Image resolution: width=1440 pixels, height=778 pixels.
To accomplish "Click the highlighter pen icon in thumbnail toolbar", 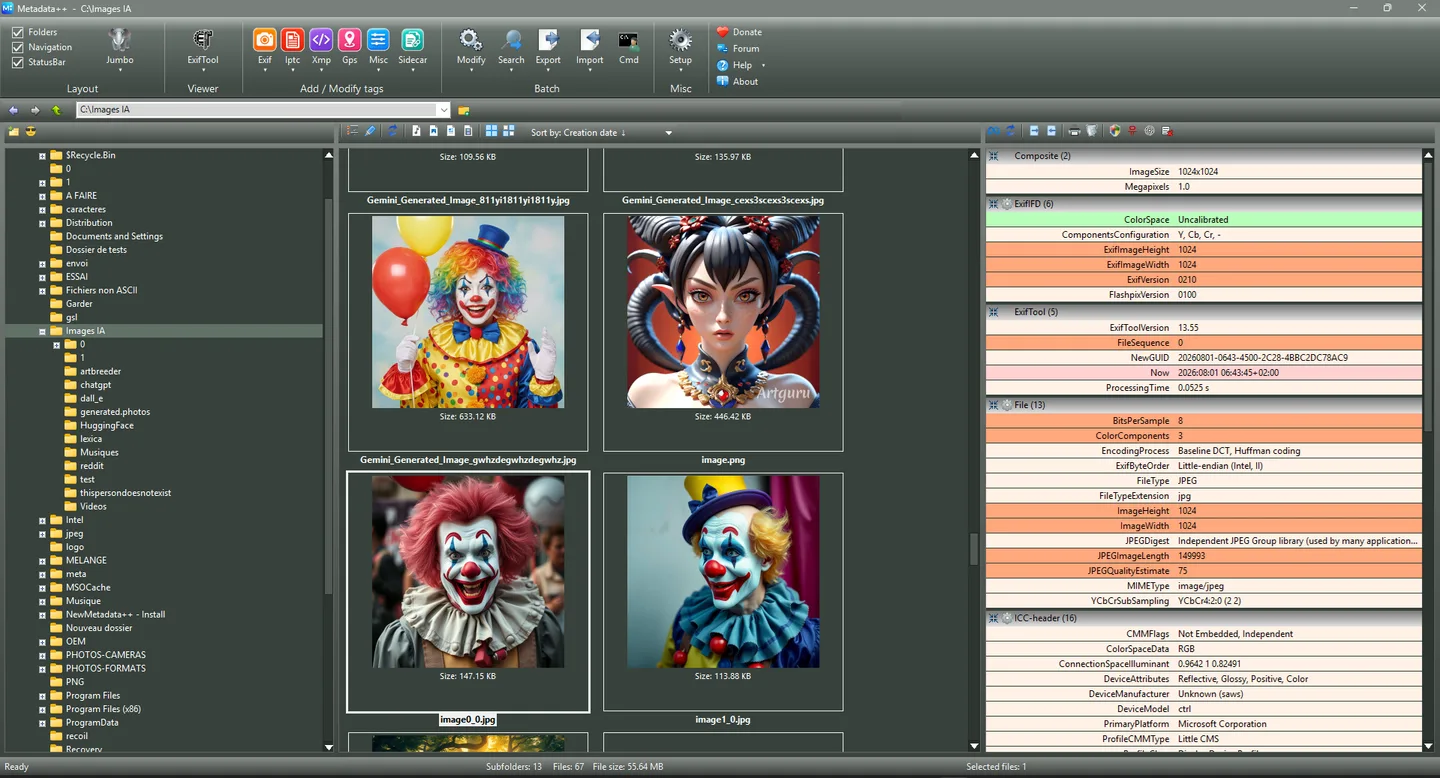I will pyautogui.click(x=370, y=131).
